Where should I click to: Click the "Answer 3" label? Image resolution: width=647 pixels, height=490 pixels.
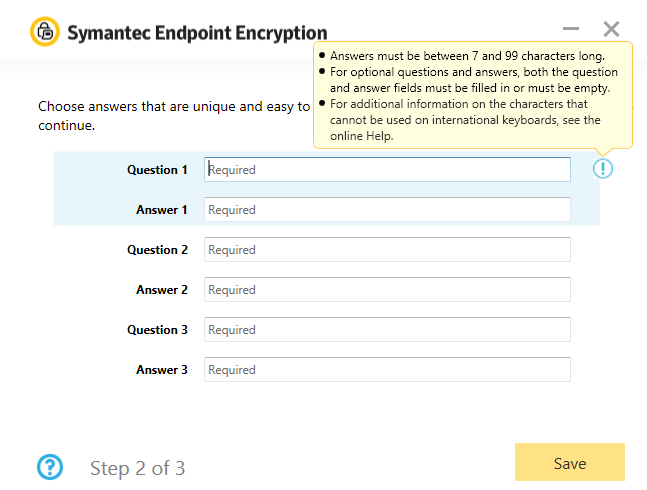[162, 370]
